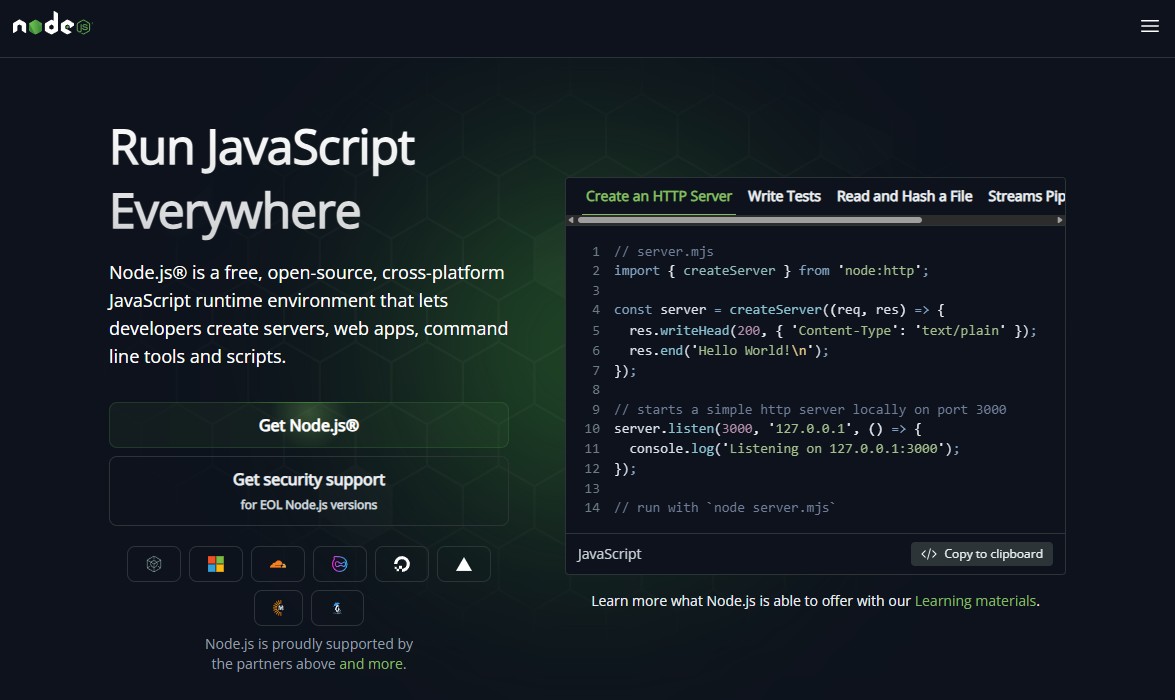Click the 'const server = createServer' line

point(779,310)
